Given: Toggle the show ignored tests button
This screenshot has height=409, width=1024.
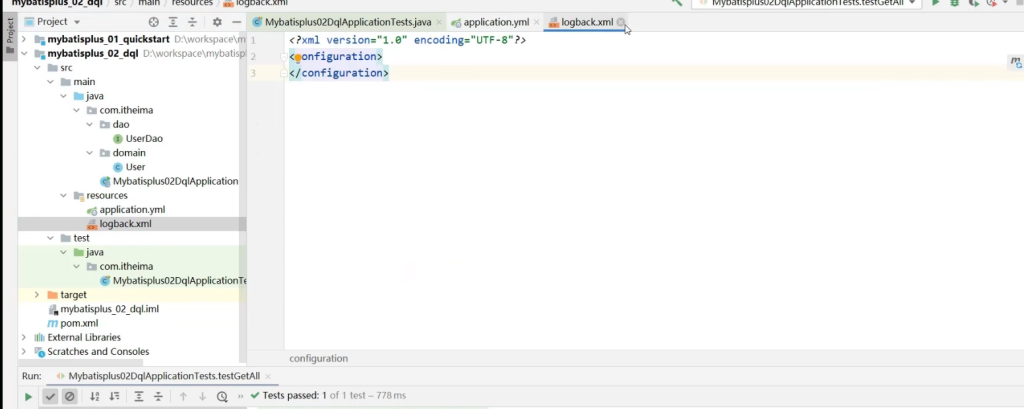Looking at the screenshot, I should coord(70,397).
